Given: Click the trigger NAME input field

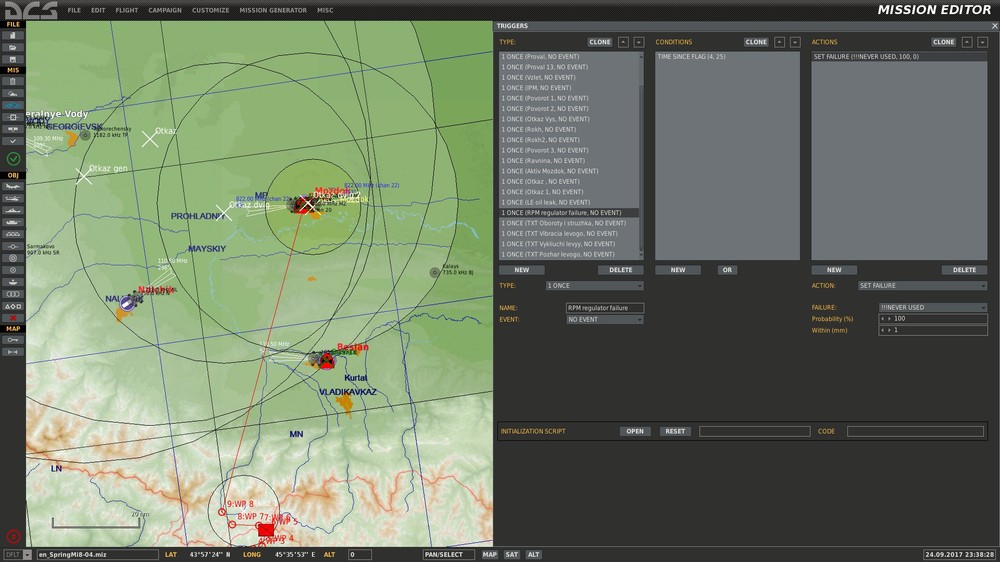Looking at the screenshot, I should (x=605, y=307).
